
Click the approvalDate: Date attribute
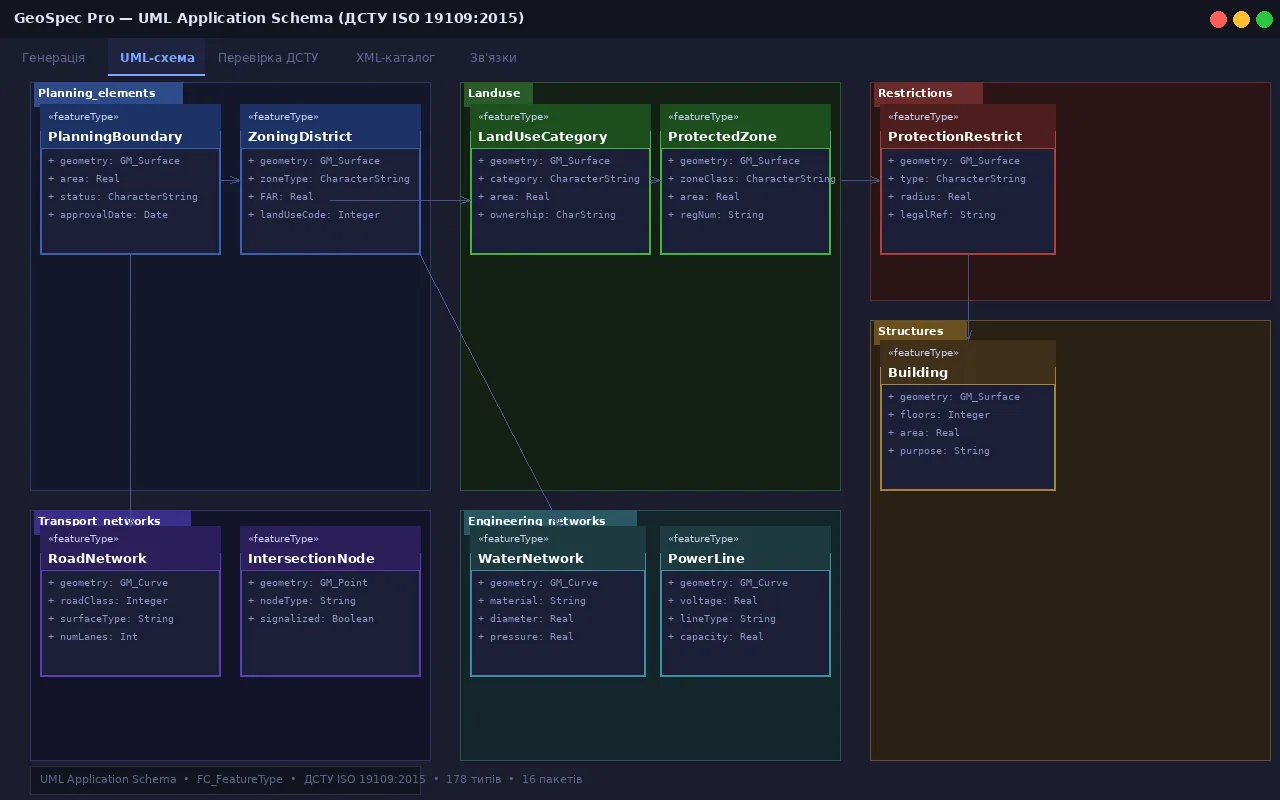[108, 215]
